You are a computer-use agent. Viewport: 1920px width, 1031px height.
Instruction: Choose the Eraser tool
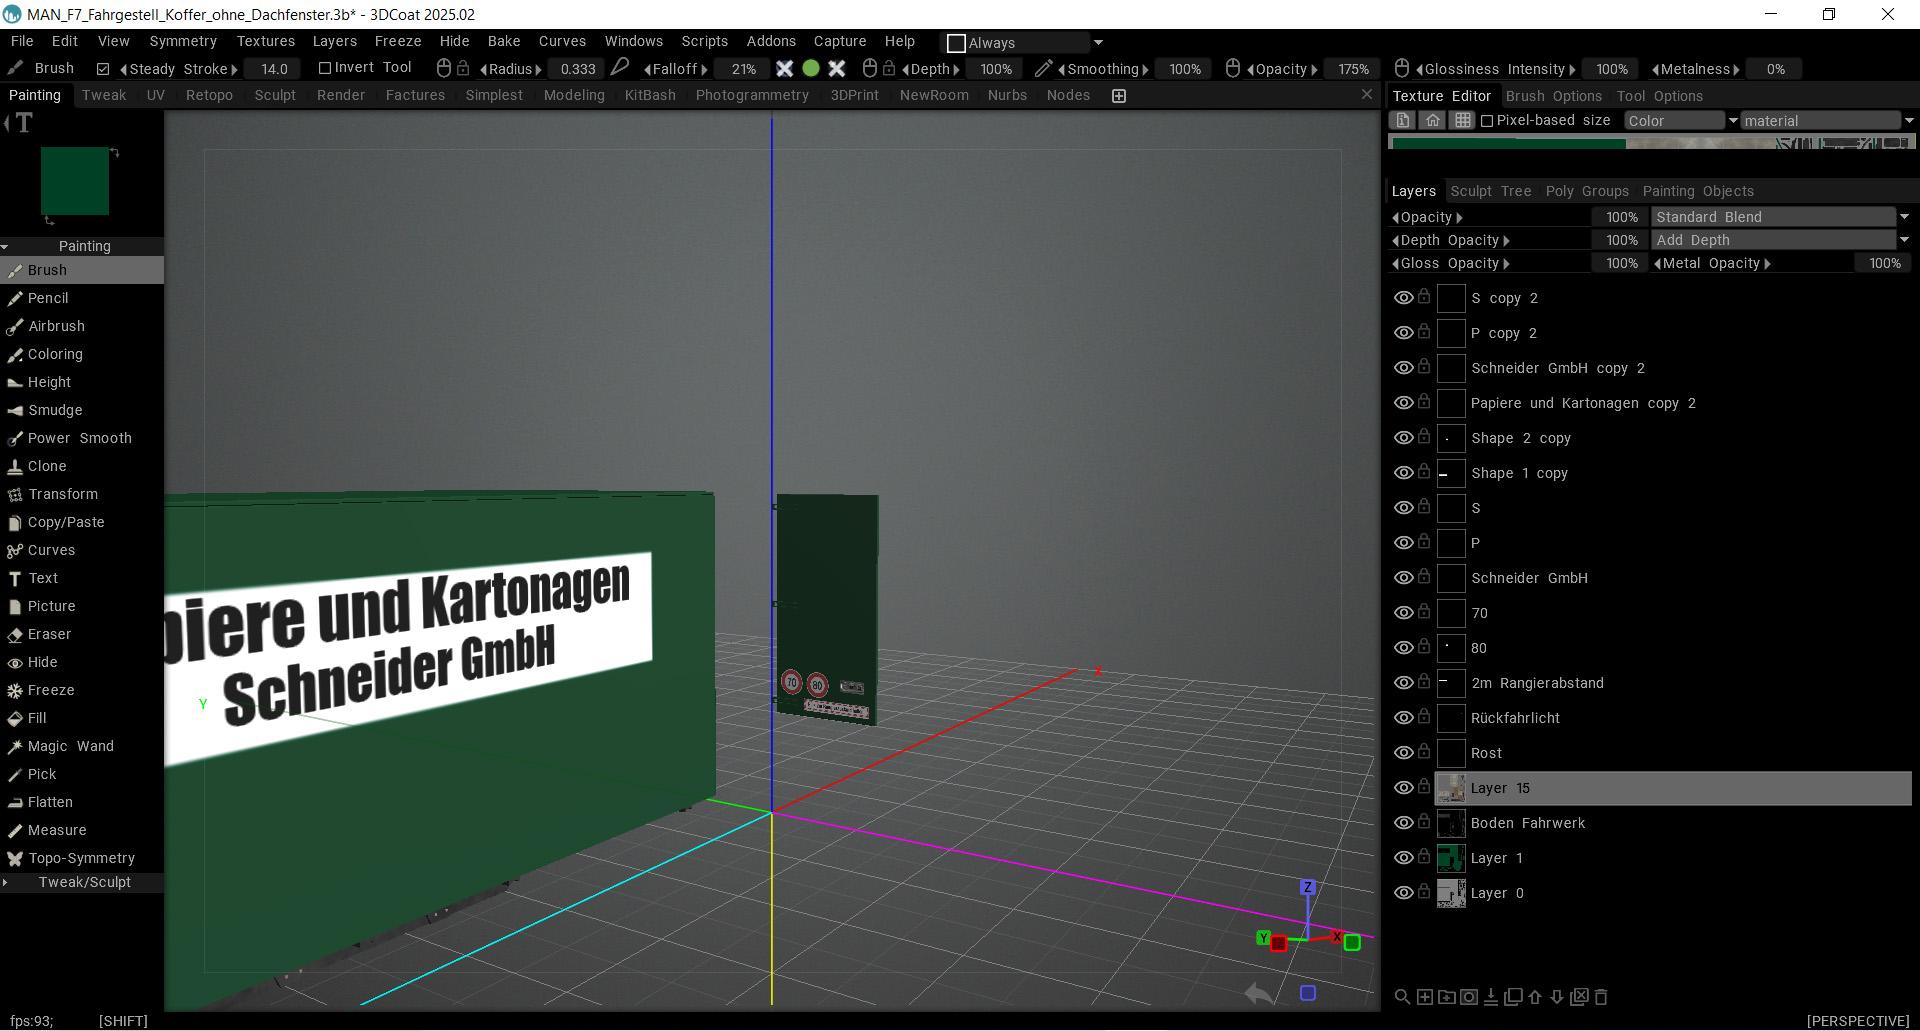click(x=49, y=634)
